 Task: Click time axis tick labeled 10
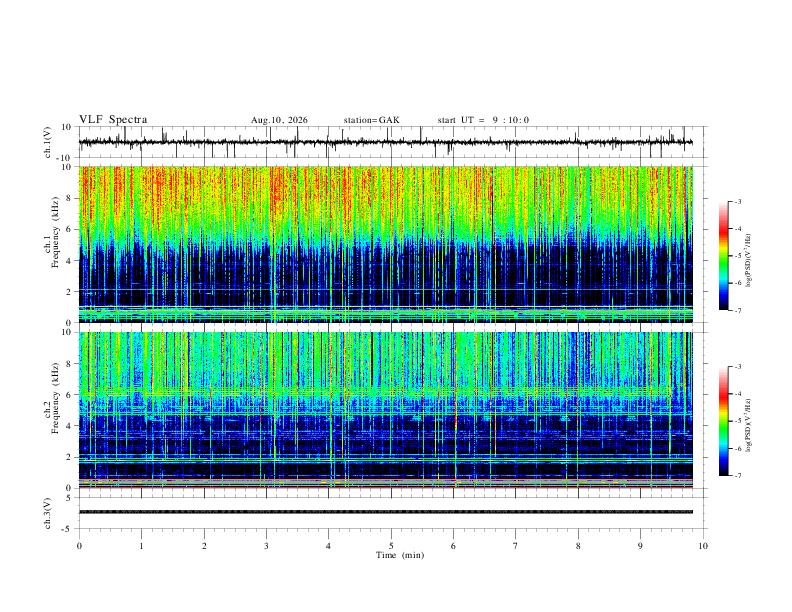coord(703,546)
